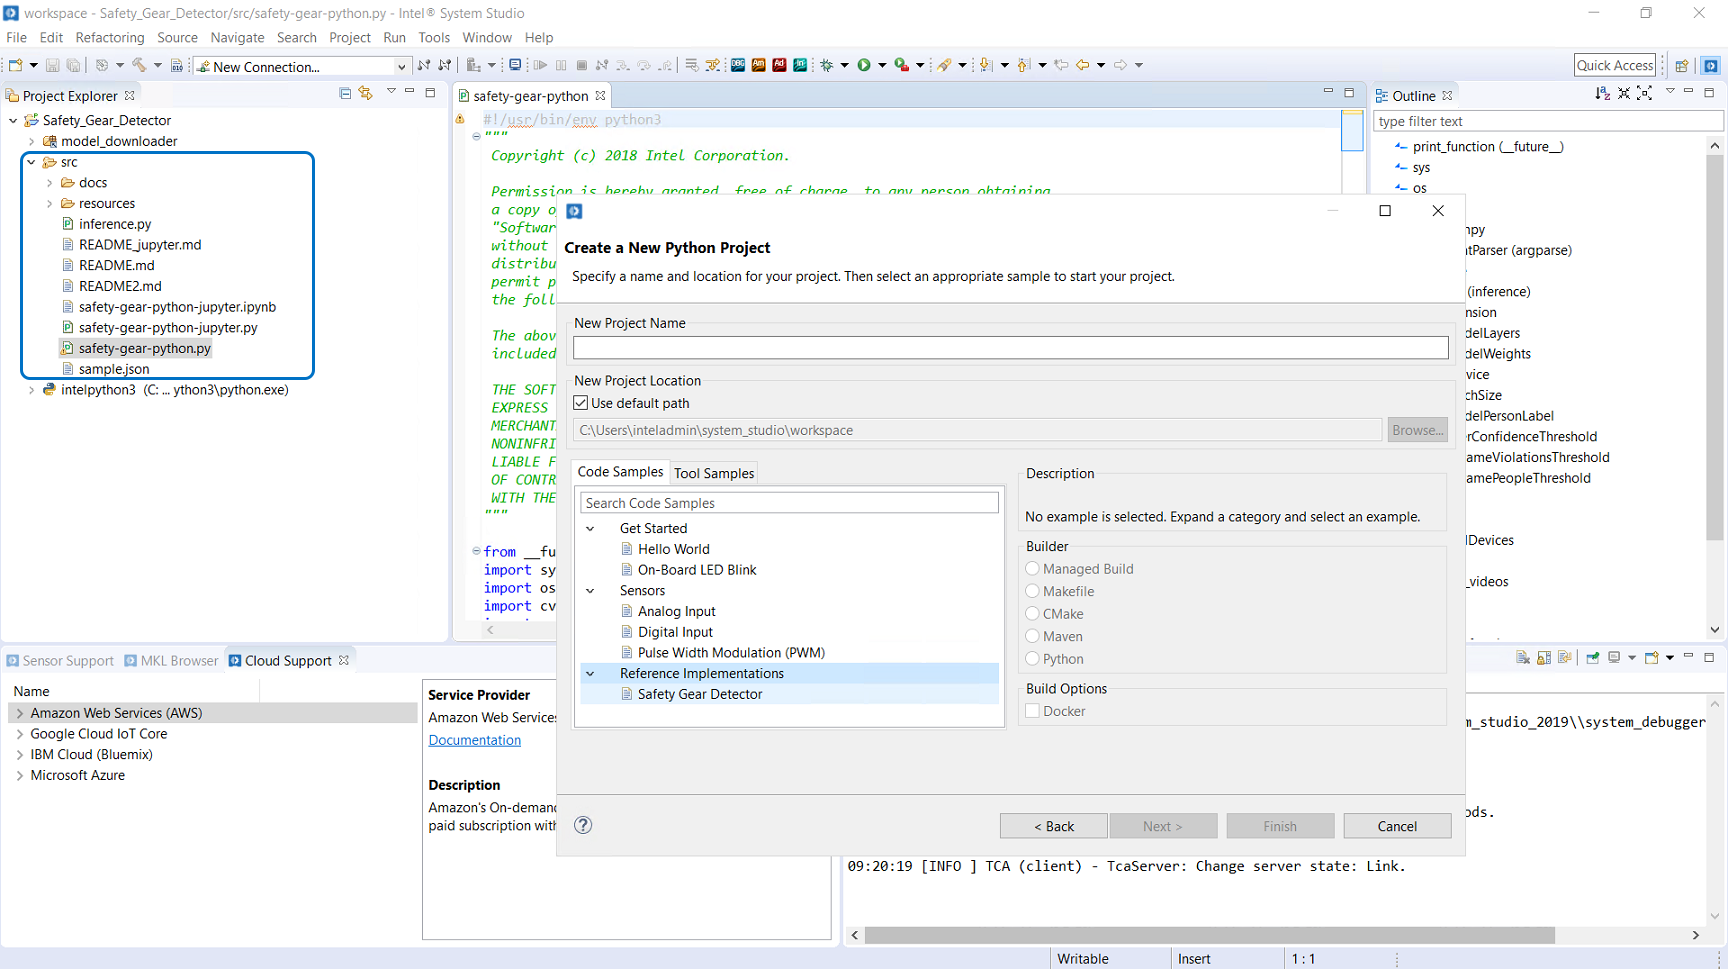Image resolution: width=1728 pixels, height=969 pixels.
Task: Click the help question mark in wizard
Action: [583, 825]
